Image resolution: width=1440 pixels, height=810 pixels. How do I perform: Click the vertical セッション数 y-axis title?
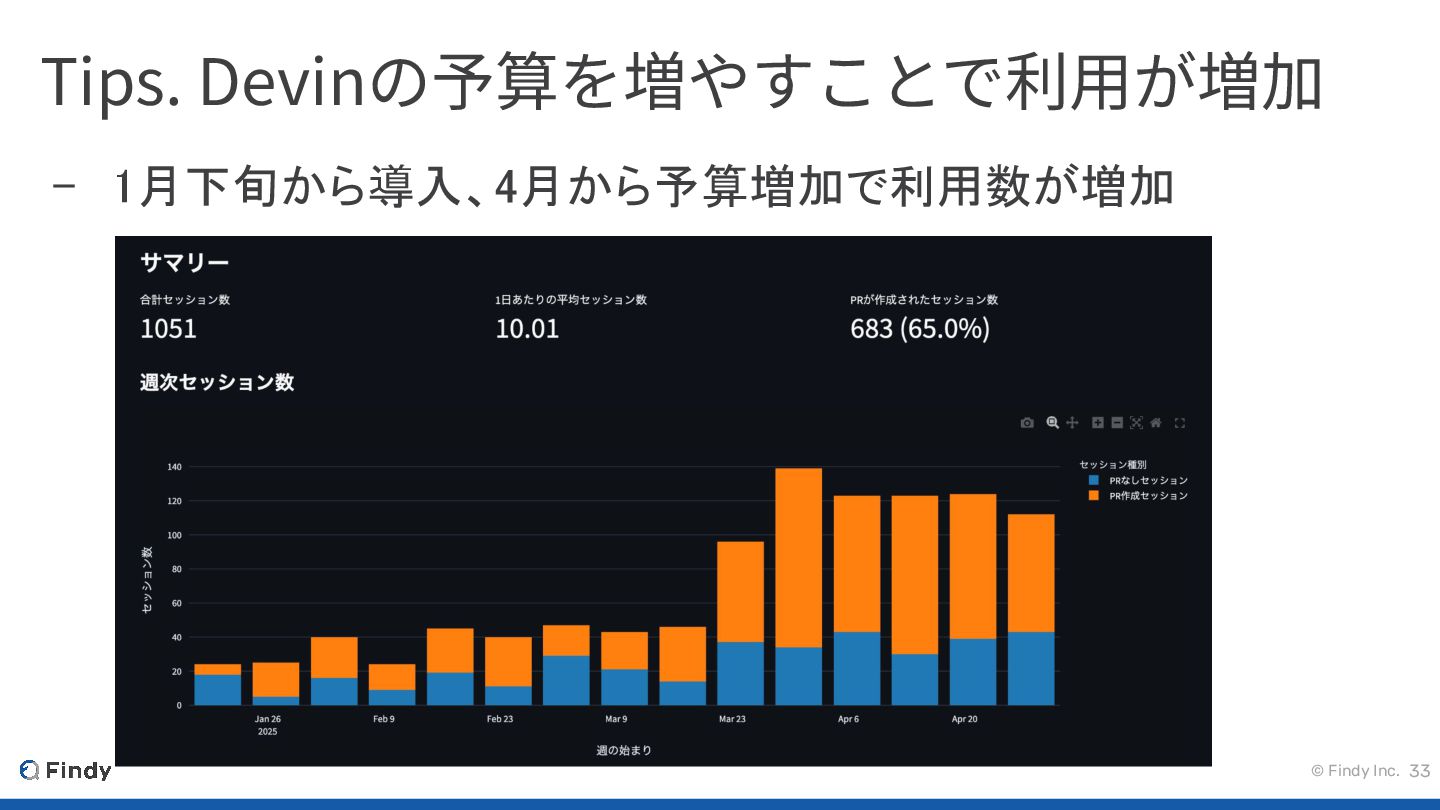click(x=146, y=580)
